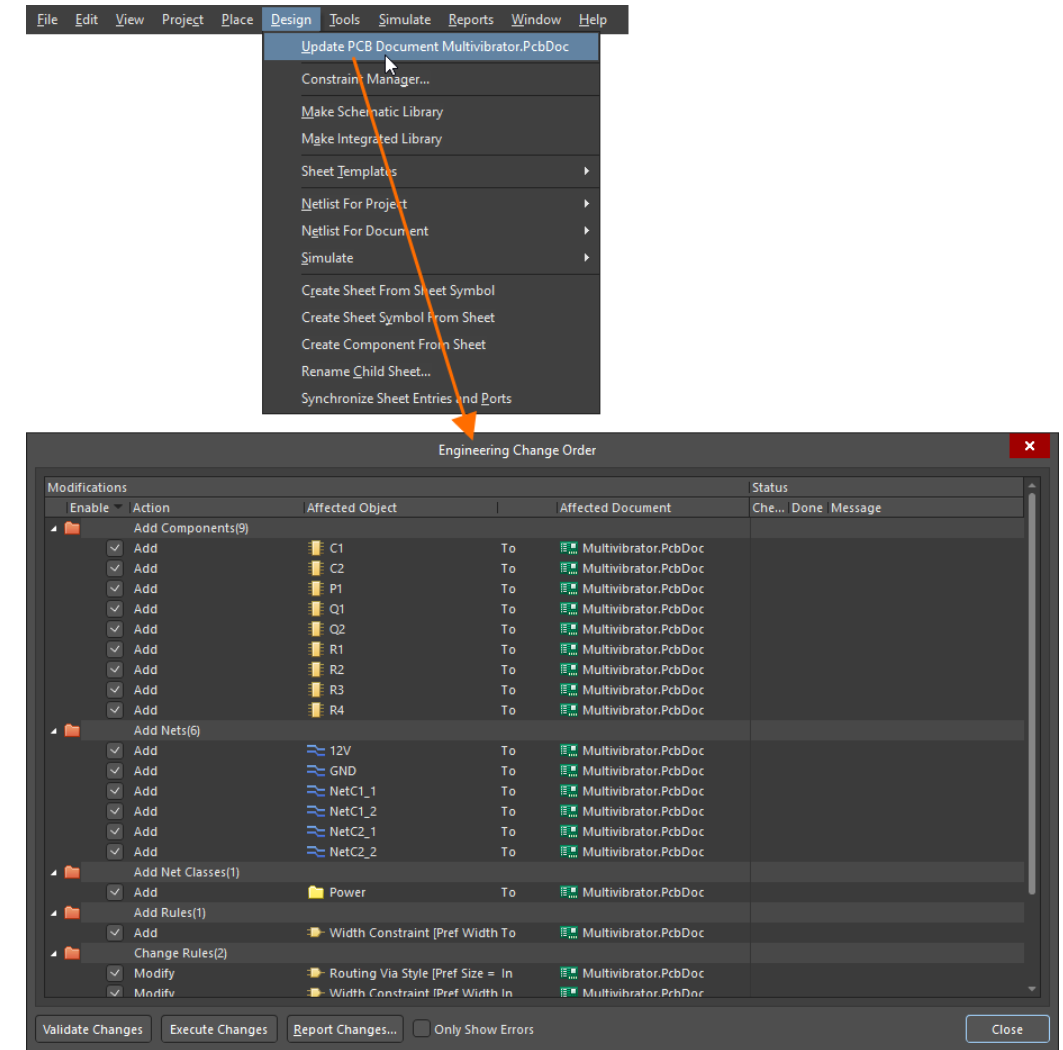
Task: Click the GND net icon
Action: [x=316, y=771]
